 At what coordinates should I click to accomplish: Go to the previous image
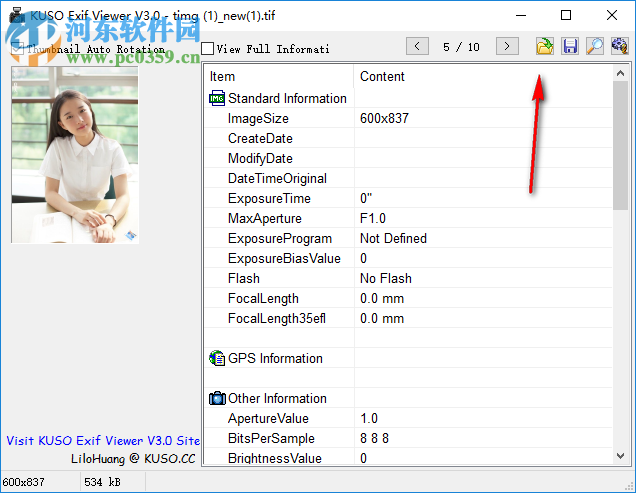click(417, 46)
